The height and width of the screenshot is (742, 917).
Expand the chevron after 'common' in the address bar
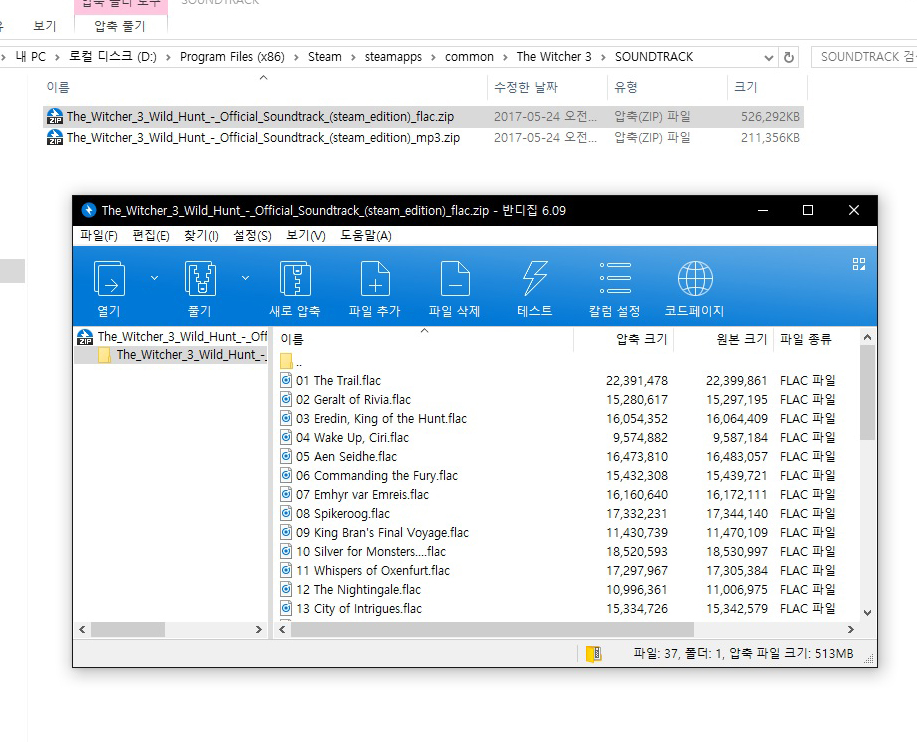click(505, 57)
